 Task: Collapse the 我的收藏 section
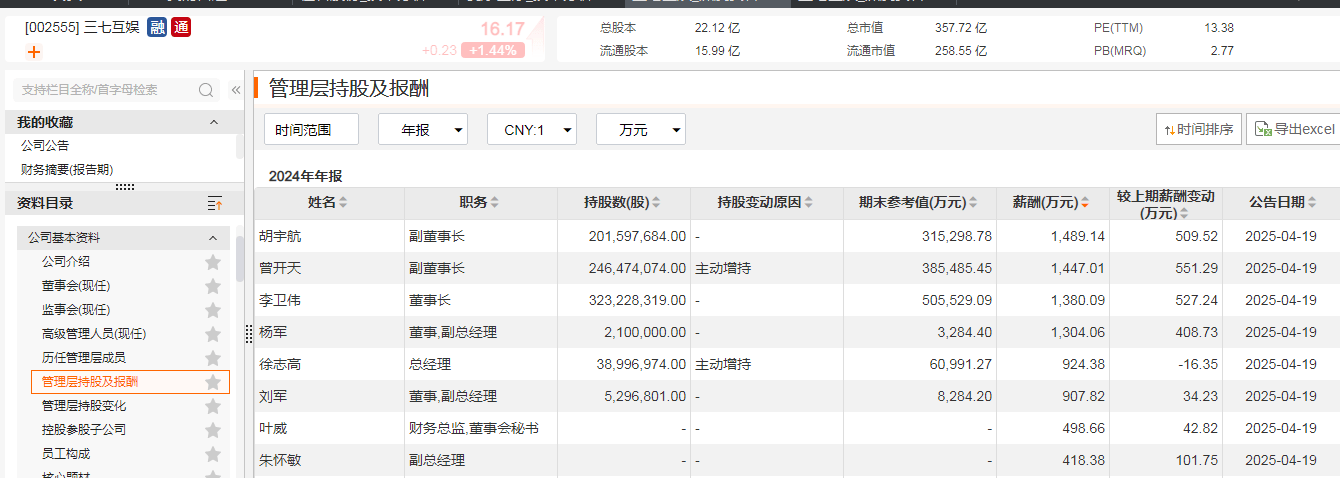(x=213, y=122)
